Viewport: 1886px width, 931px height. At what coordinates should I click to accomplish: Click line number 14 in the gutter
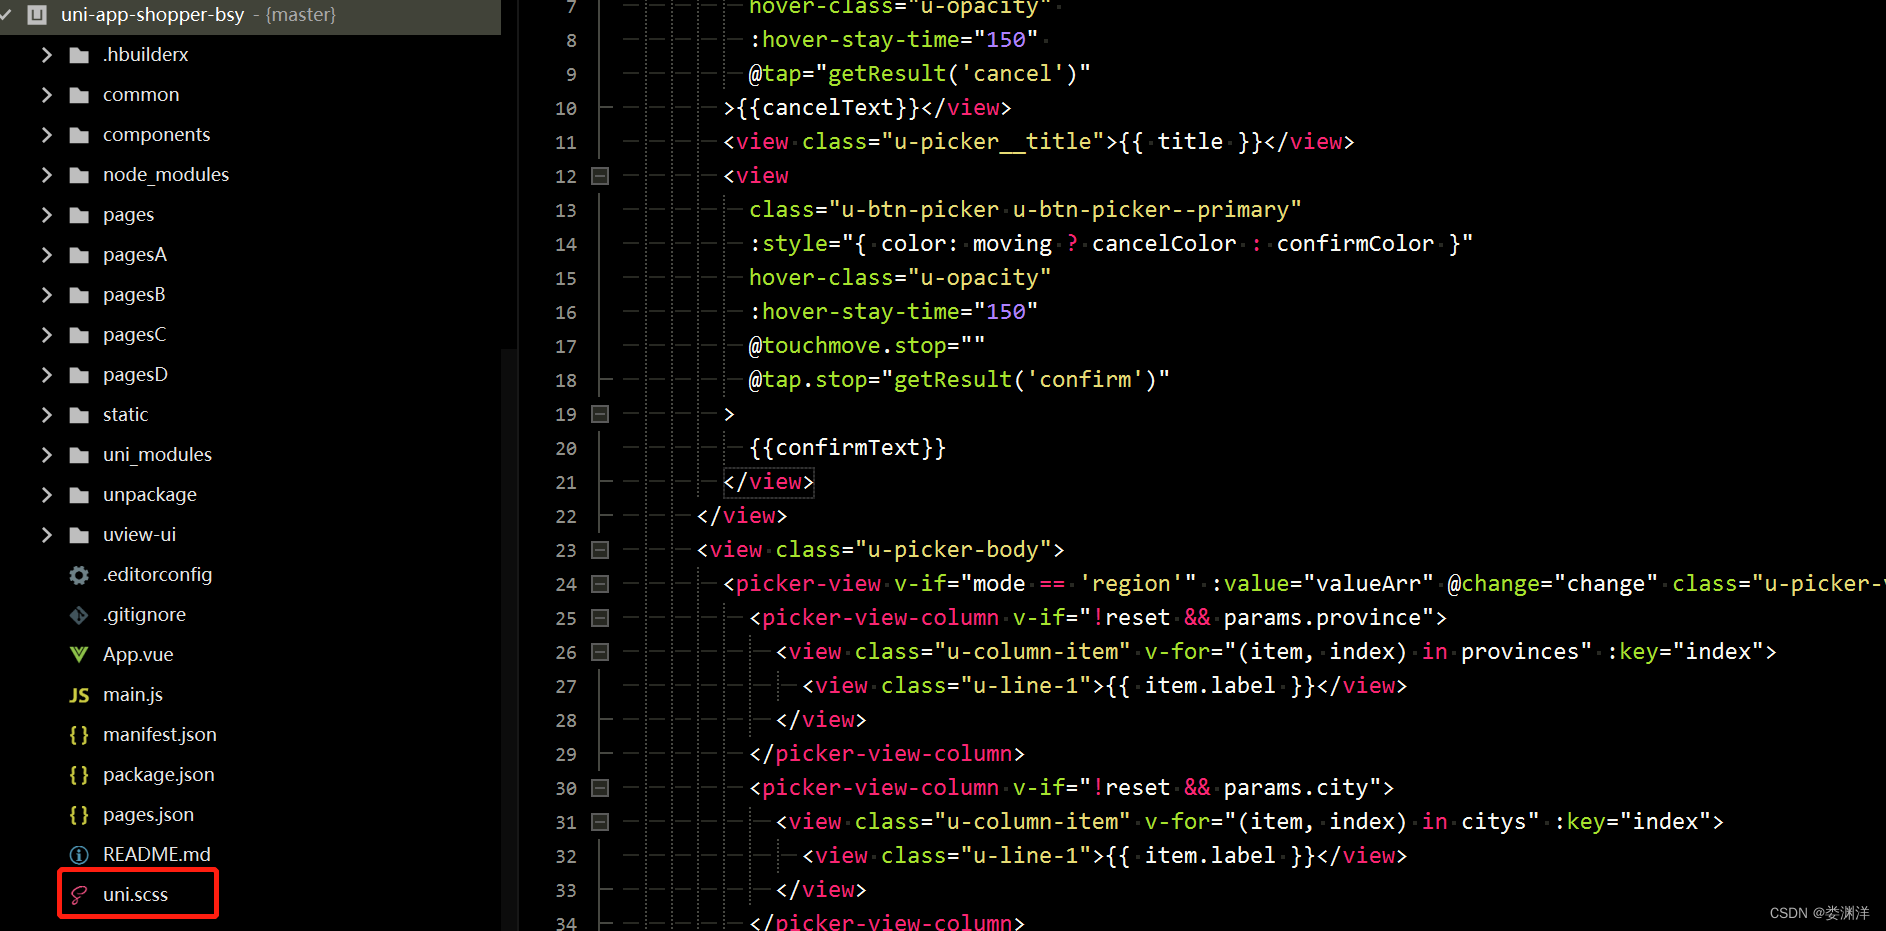point(566,244)
